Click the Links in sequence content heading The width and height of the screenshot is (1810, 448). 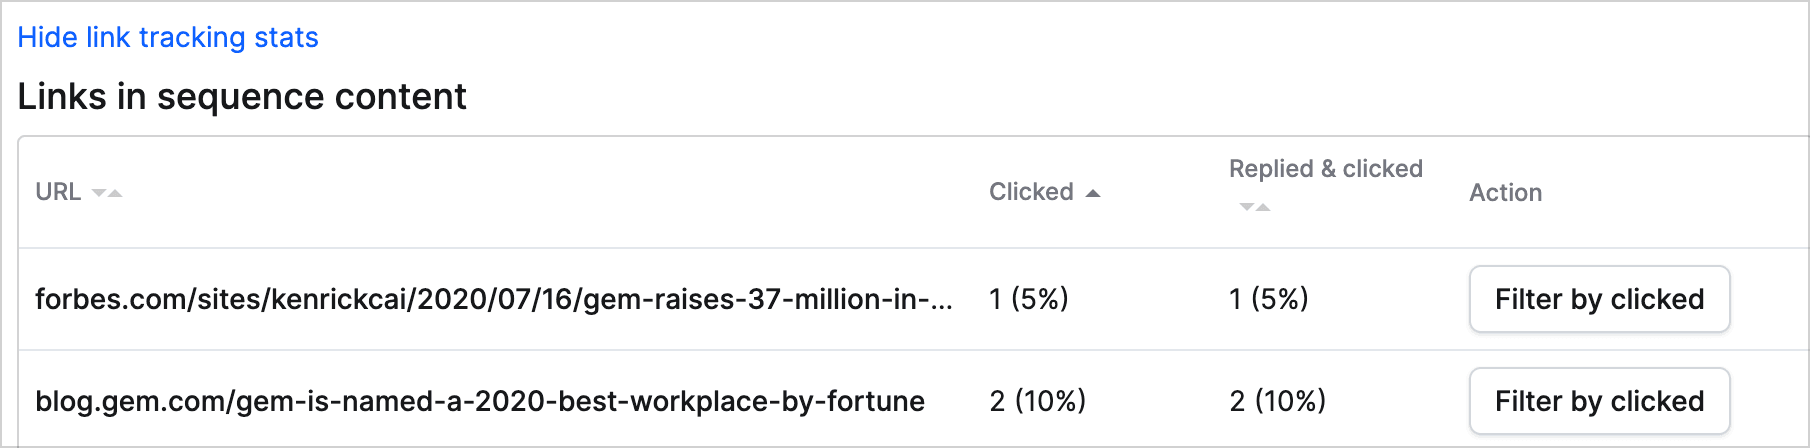click(x=242, y=97)
